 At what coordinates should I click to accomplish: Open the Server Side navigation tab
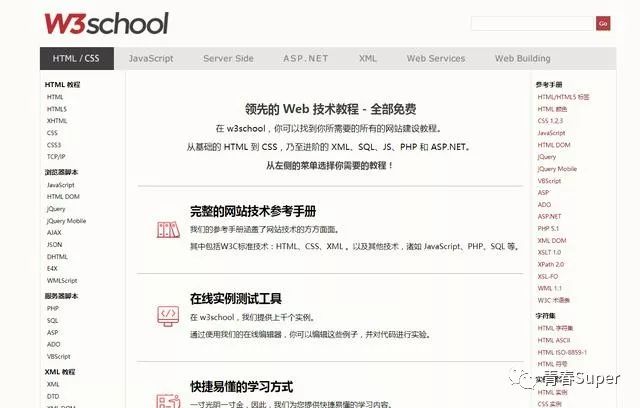point(228,58)
